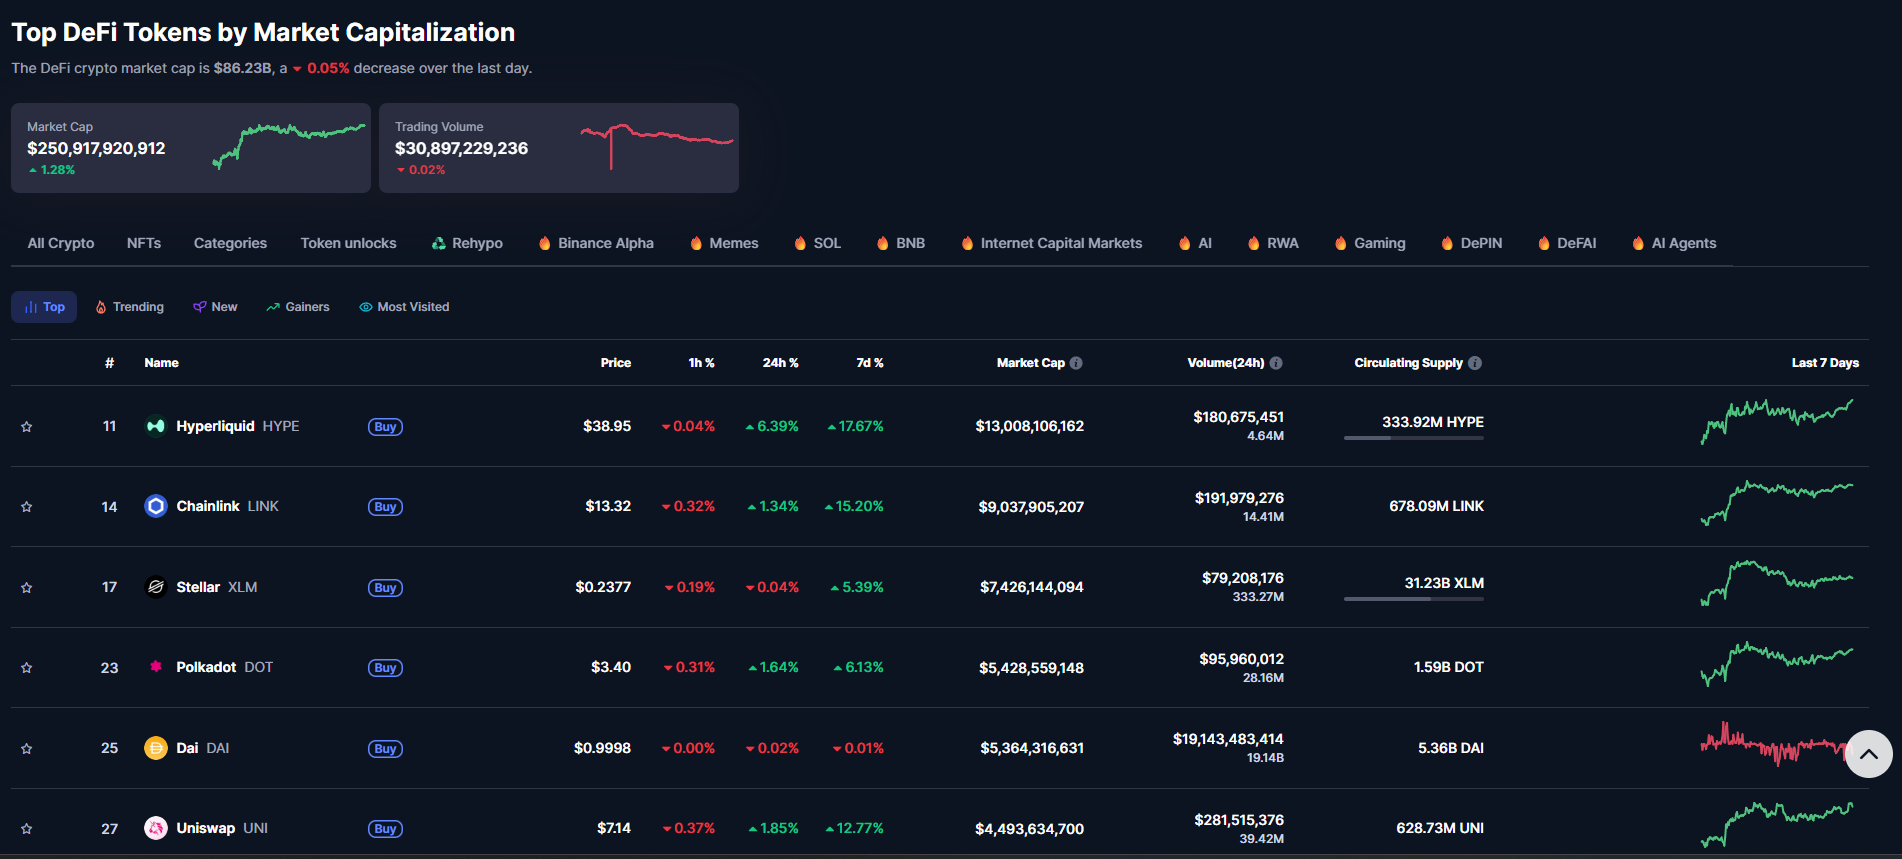Open the Token unlocks tab

click(x=349, y=243)
